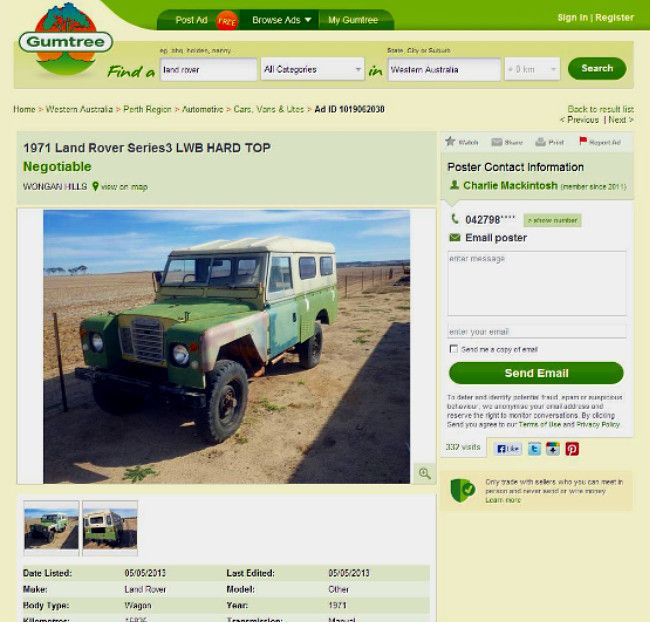Click the magnifier zoom icon on photo

click(424, 473)
